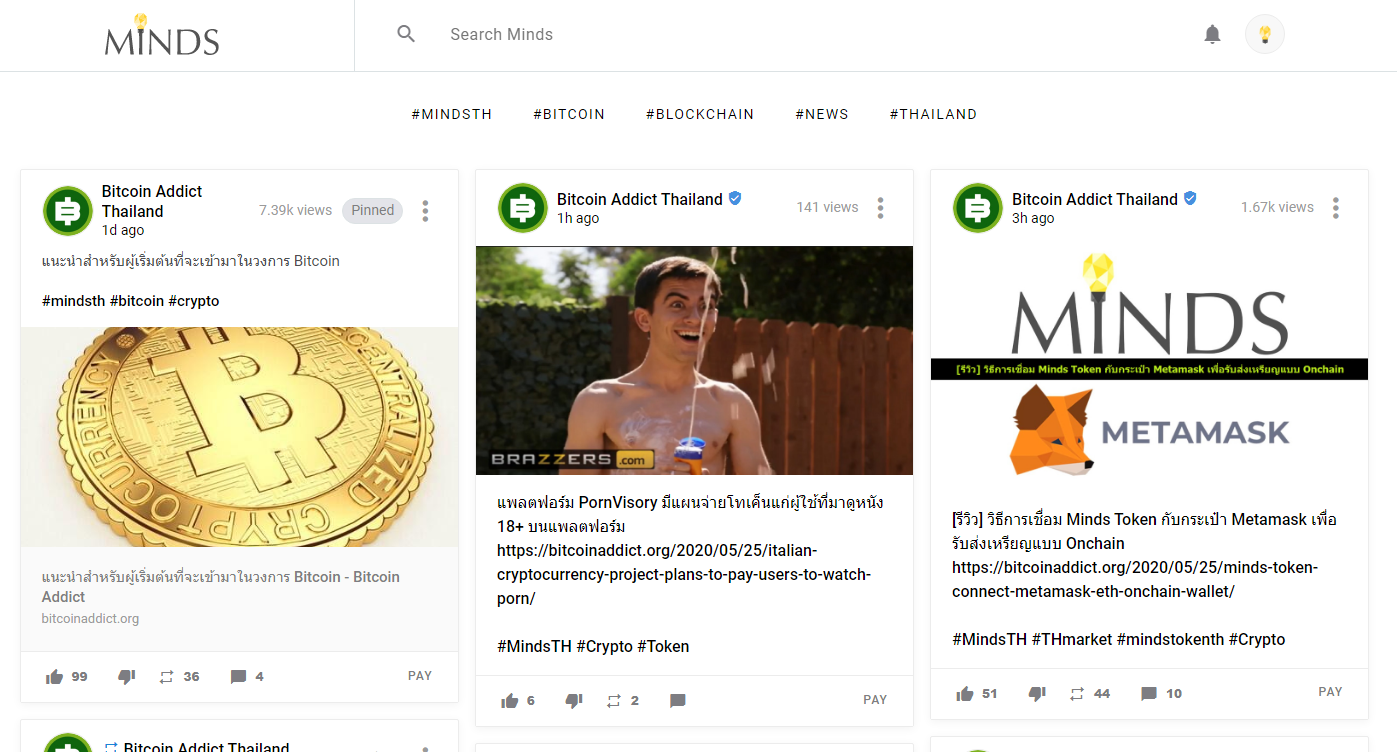
Task: Click the Minds logo in the header
Action: (x=162, y=35)
